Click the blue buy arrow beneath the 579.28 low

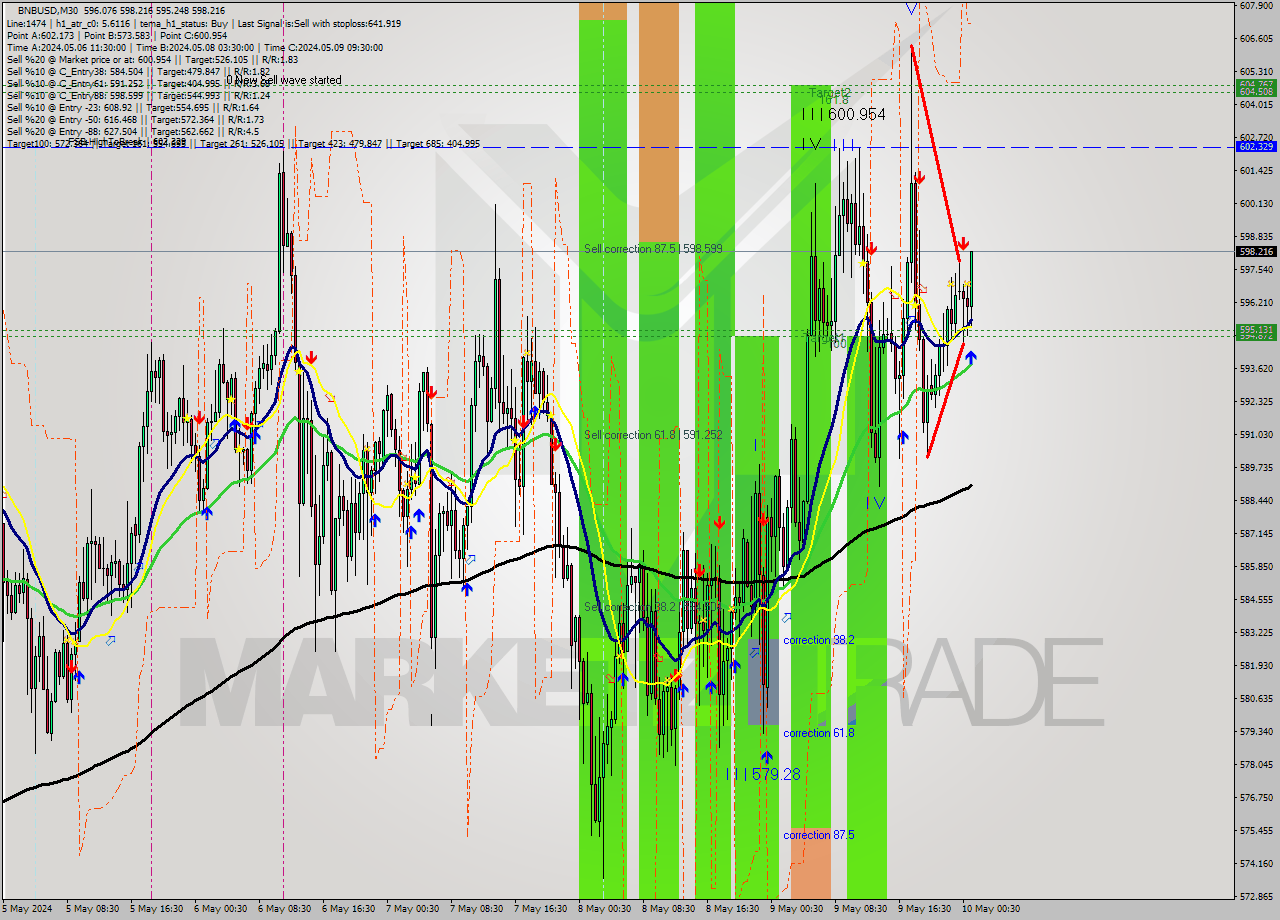click(x=766, y=757)
